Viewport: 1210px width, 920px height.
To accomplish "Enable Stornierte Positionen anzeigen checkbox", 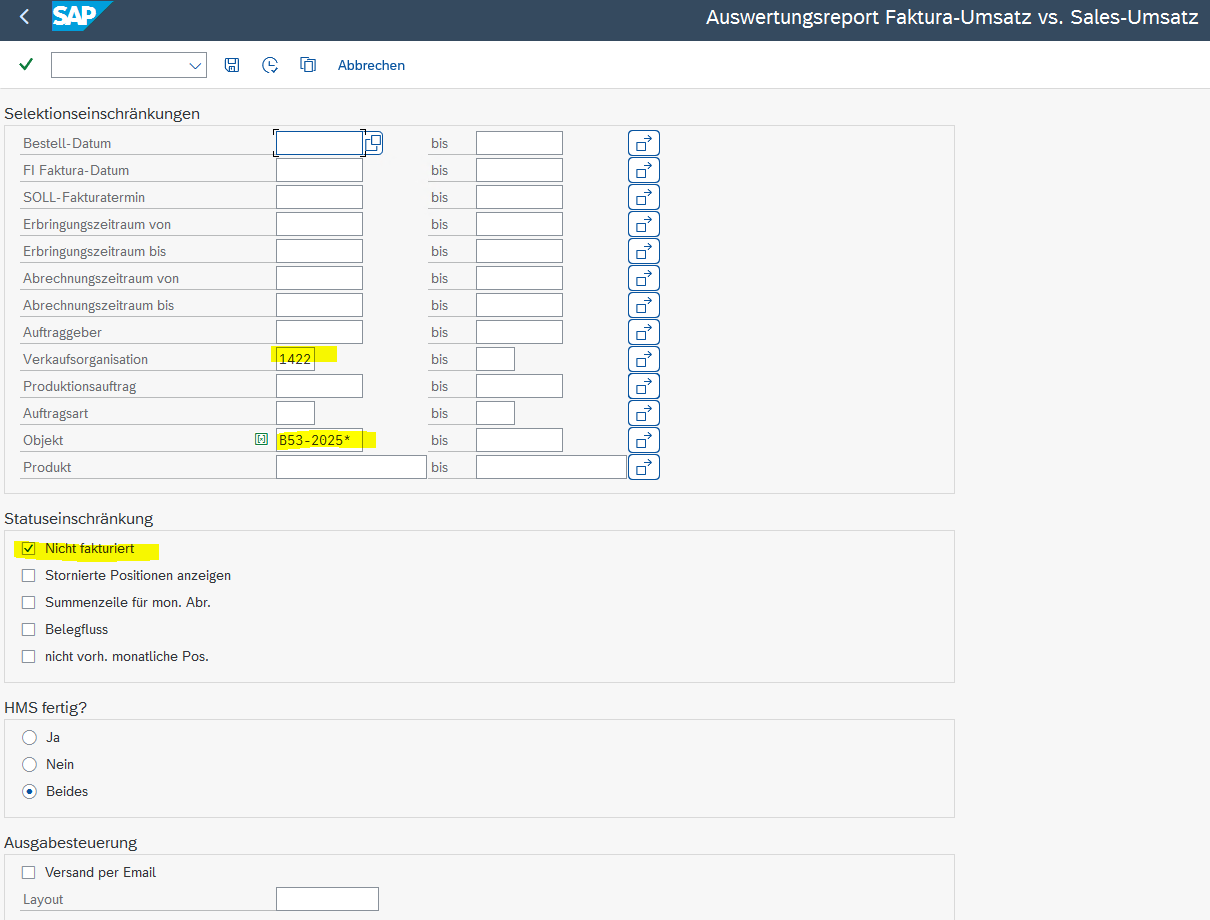I will [28, 575].
